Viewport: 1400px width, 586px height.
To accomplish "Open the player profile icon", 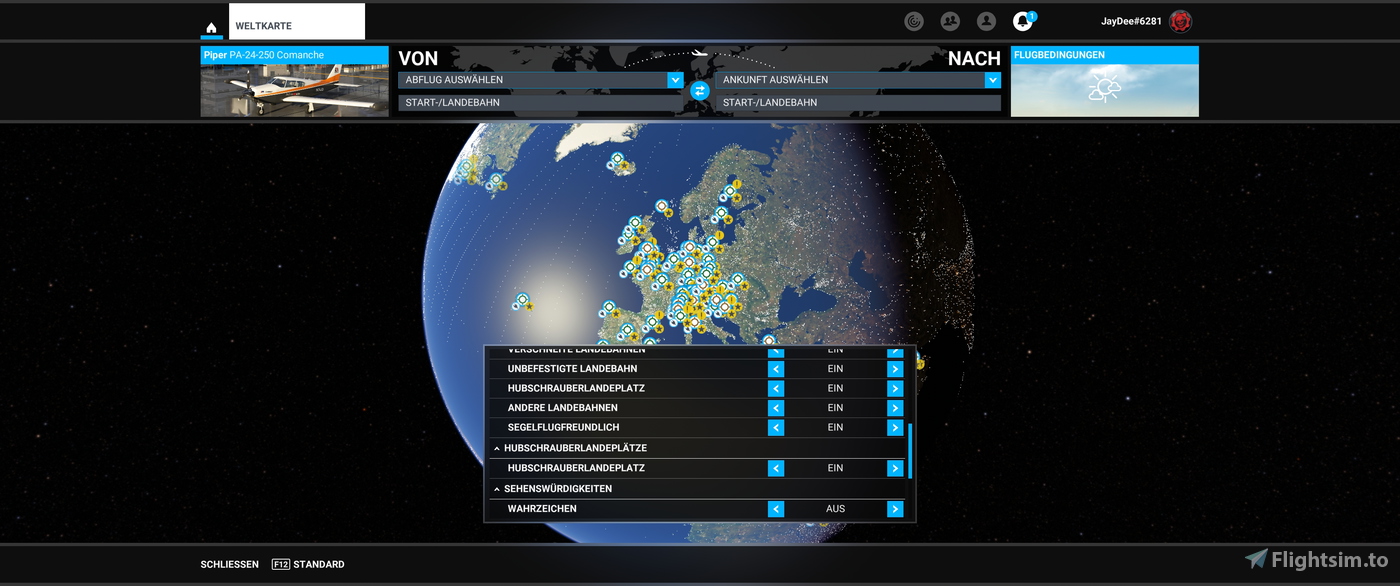I will pyautogui.click(x=986, y=21).
